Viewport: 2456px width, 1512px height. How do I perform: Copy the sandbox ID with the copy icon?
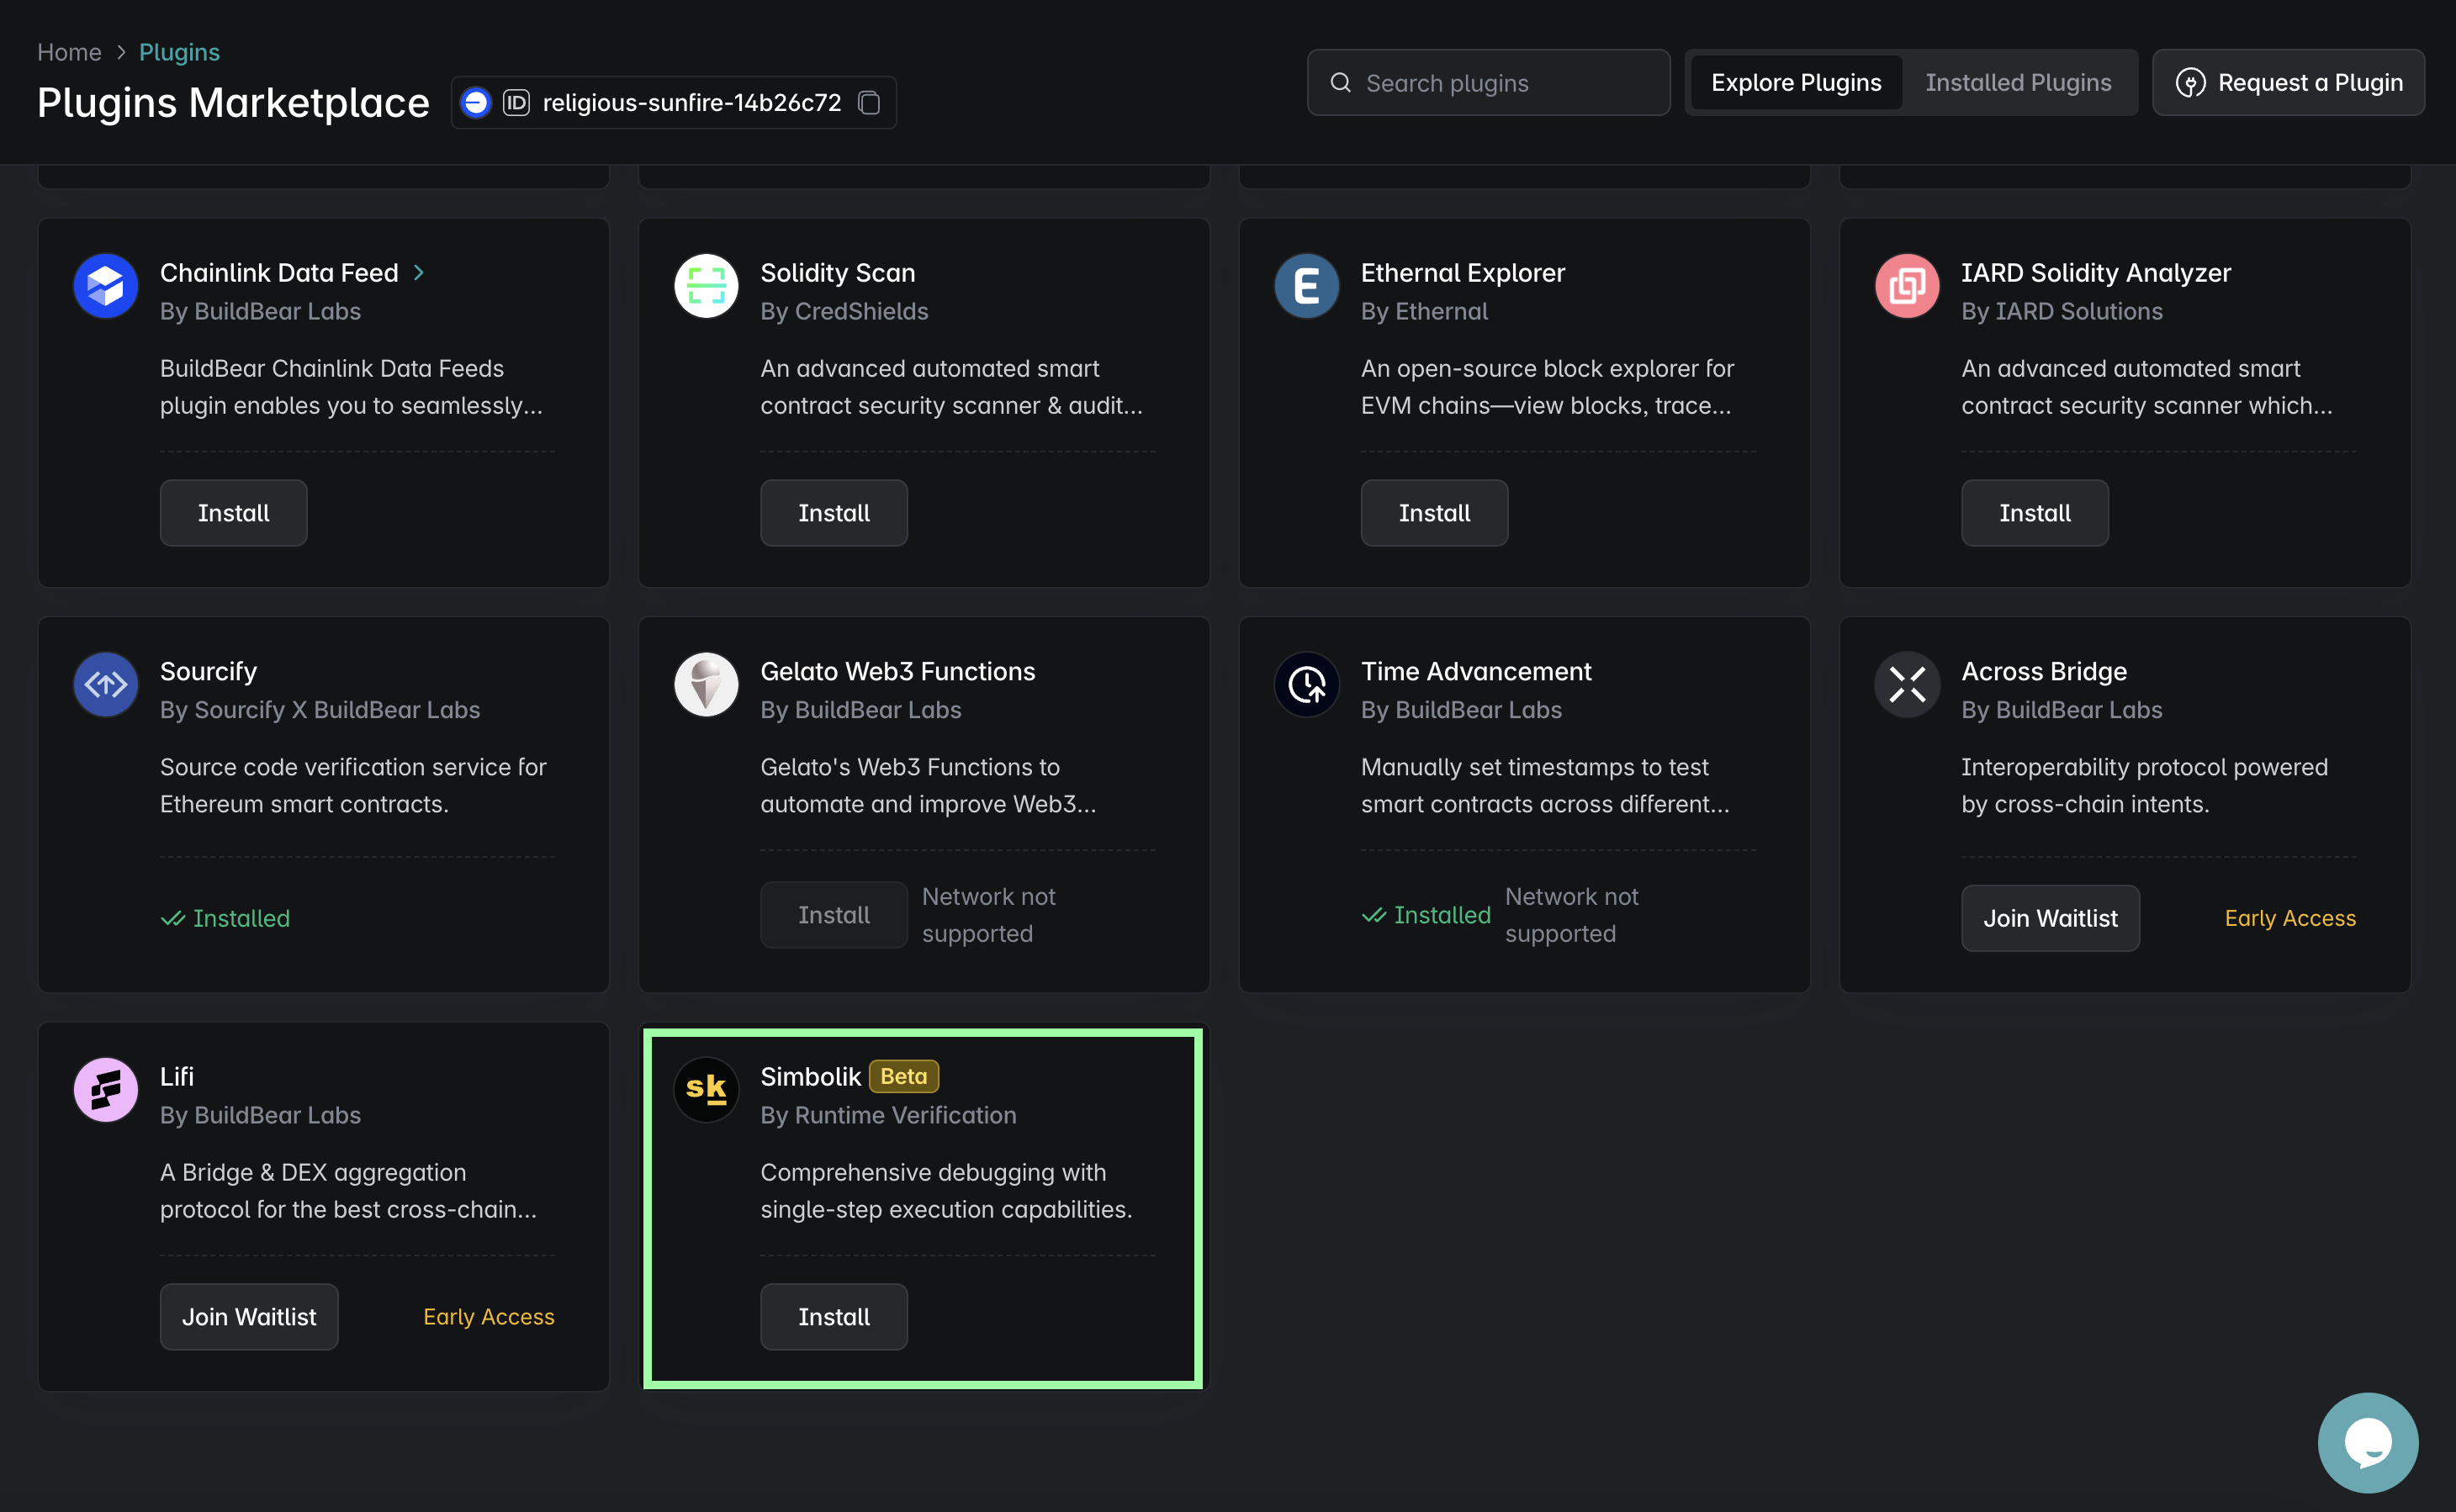coord(869,103)
